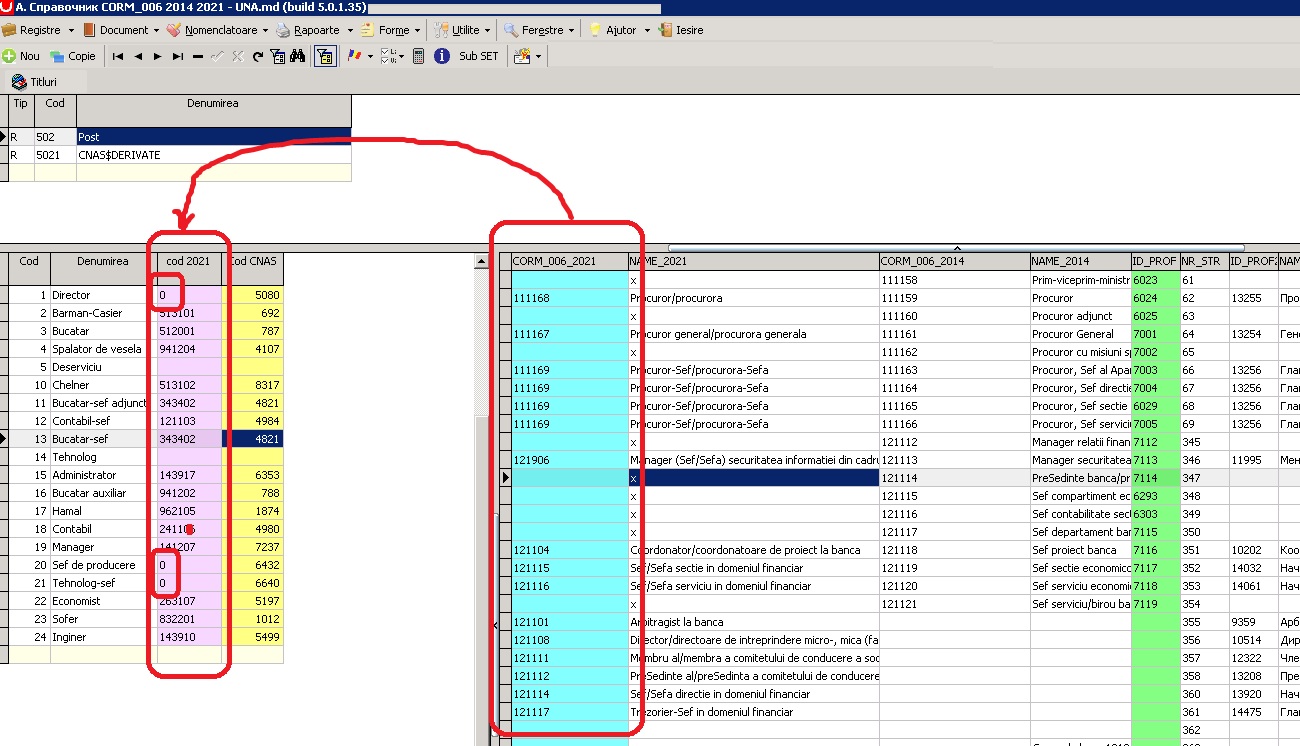Screen dimensions: 1300x746
Task: Click the flag language icon
Action: point(353,56)
